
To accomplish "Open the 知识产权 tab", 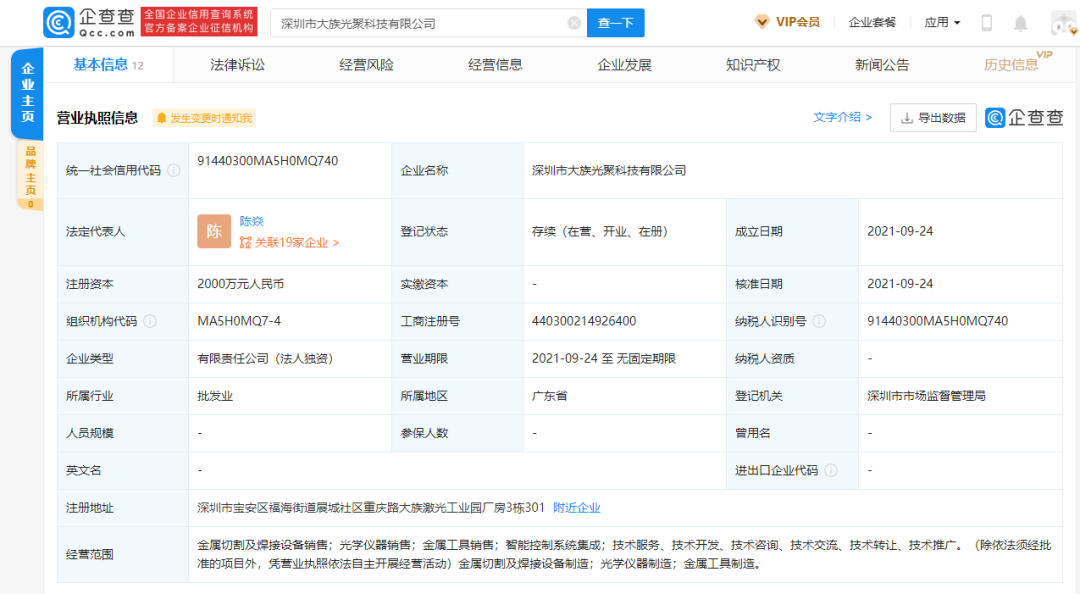I will 752,65.
